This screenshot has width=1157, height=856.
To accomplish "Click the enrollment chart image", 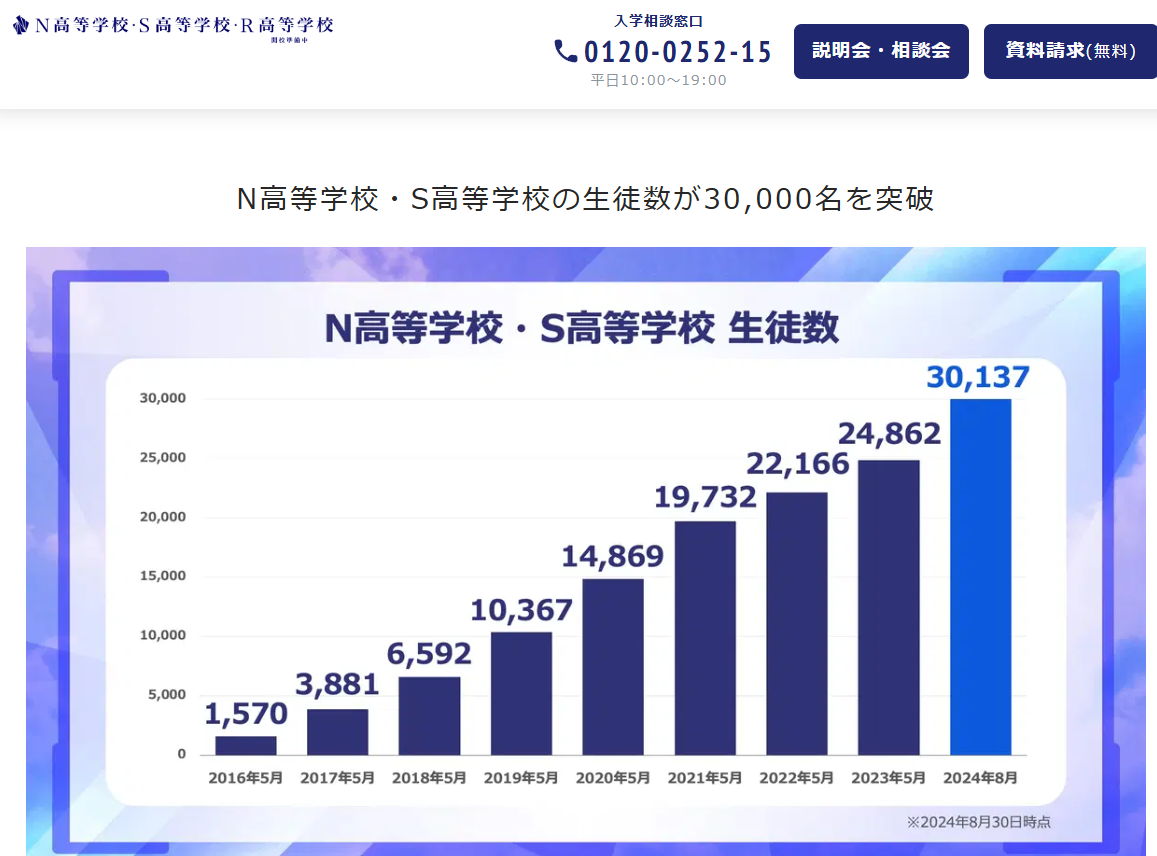I will click(x=586, y=551).
